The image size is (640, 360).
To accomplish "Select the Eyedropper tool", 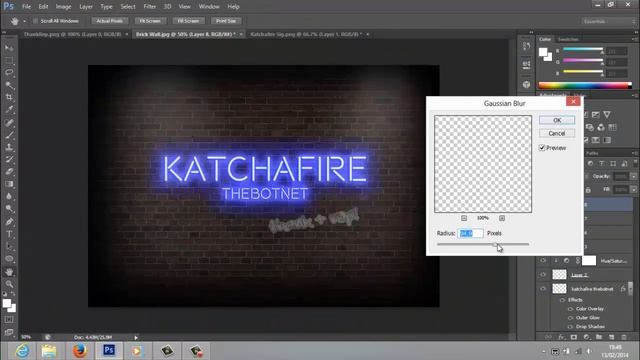I will [9, 109].
